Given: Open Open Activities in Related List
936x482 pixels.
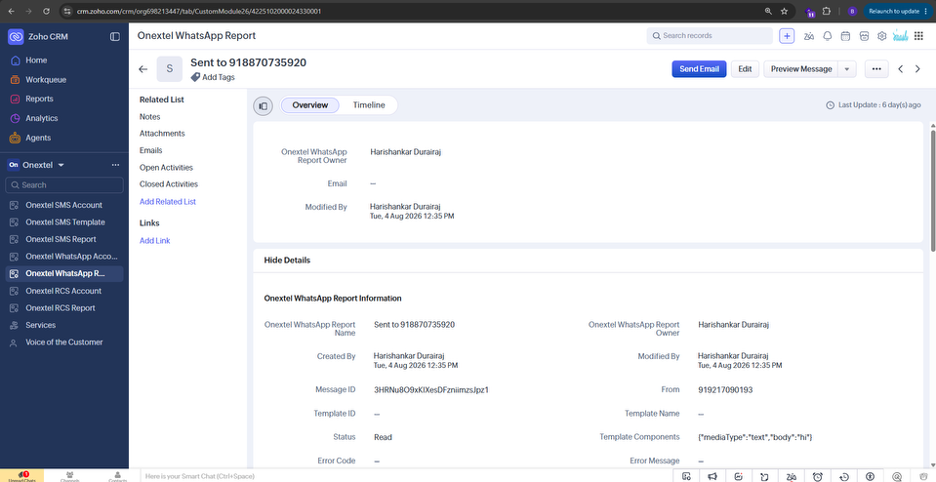Looking at the screenshot, I should [x=167, y=168].
